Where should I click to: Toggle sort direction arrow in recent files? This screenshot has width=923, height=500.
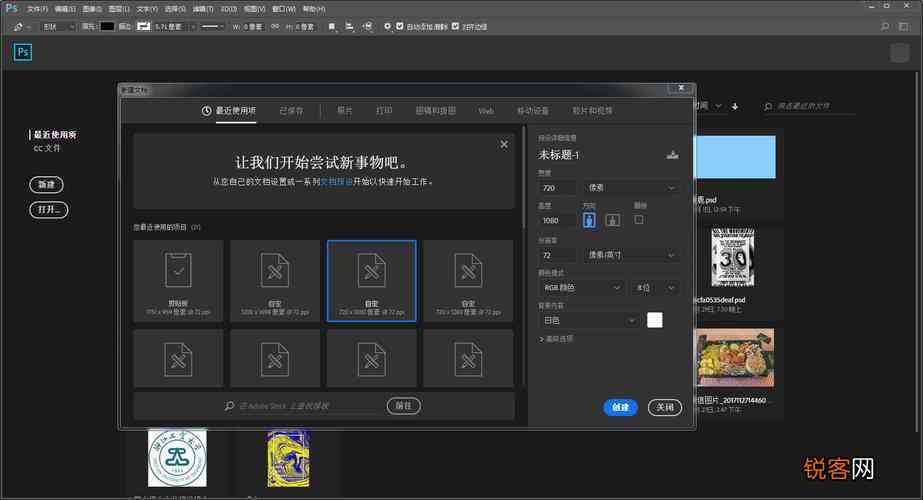click(x=735, y=106)
